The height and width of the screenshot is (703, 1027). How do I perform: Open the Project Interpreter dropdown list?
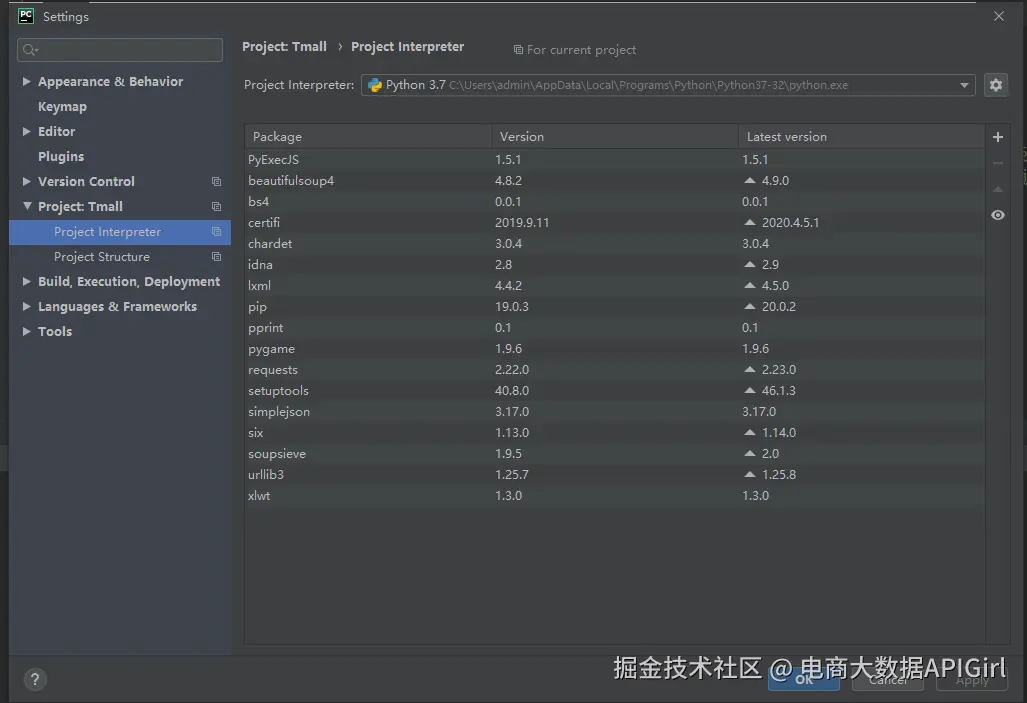point(963,85)
